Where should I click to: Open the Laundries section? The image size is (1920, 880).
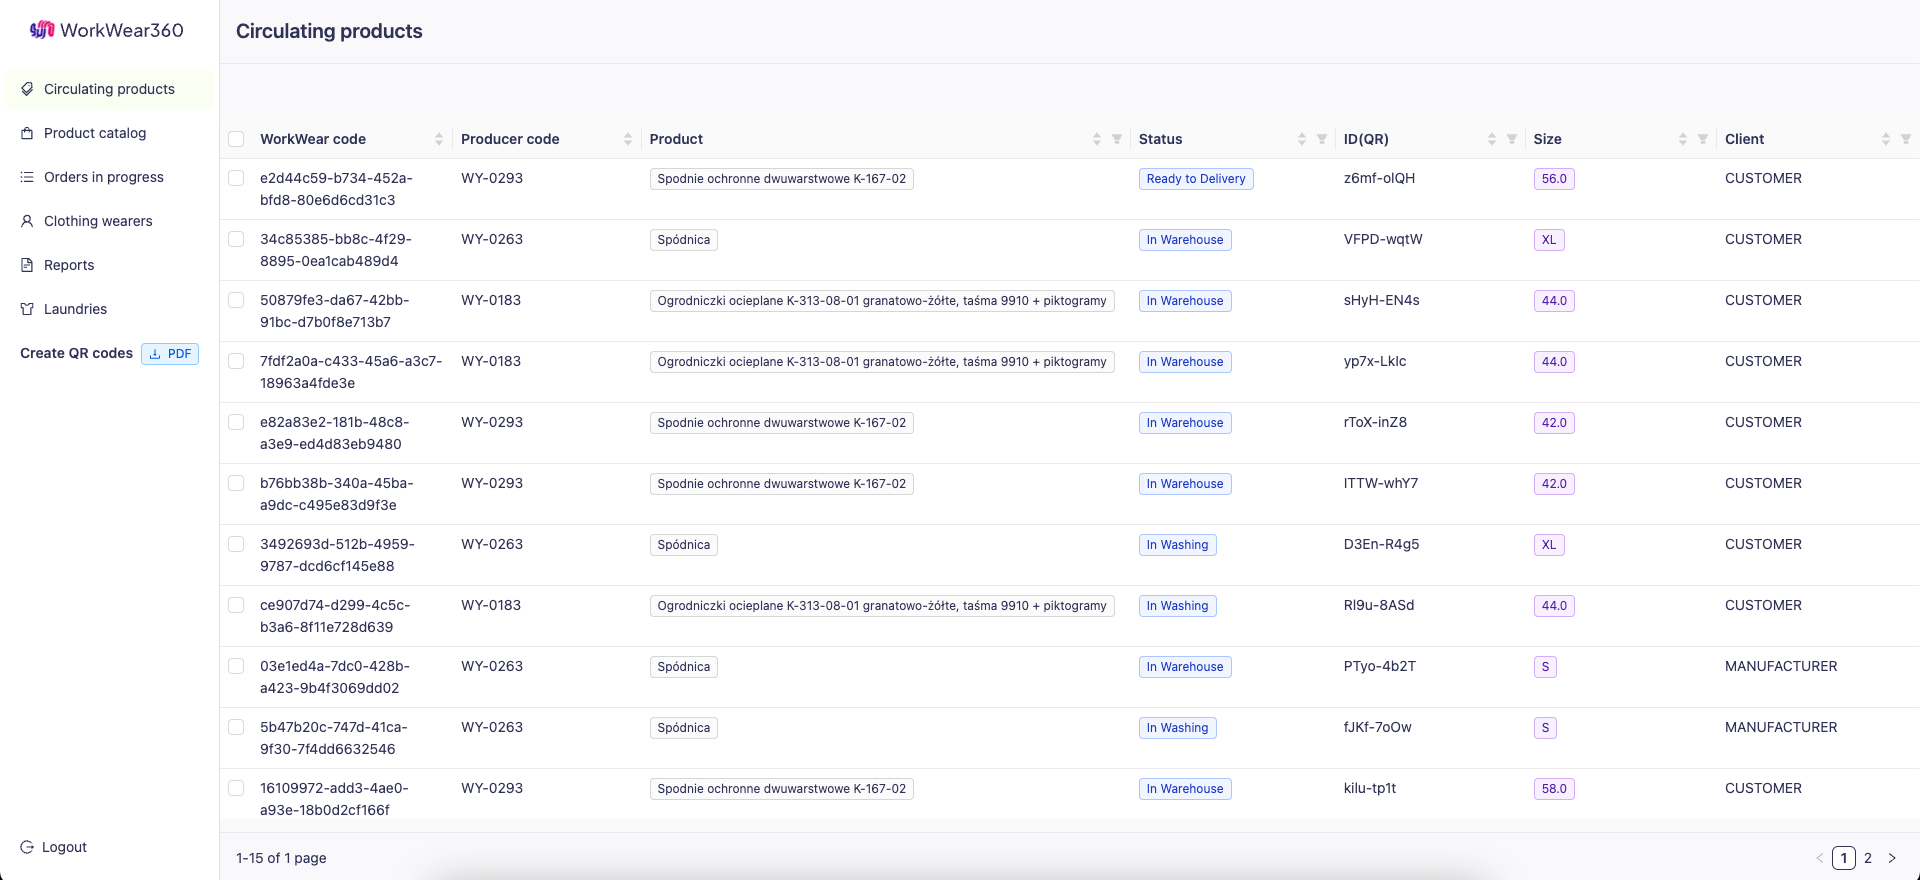point(75,309)
